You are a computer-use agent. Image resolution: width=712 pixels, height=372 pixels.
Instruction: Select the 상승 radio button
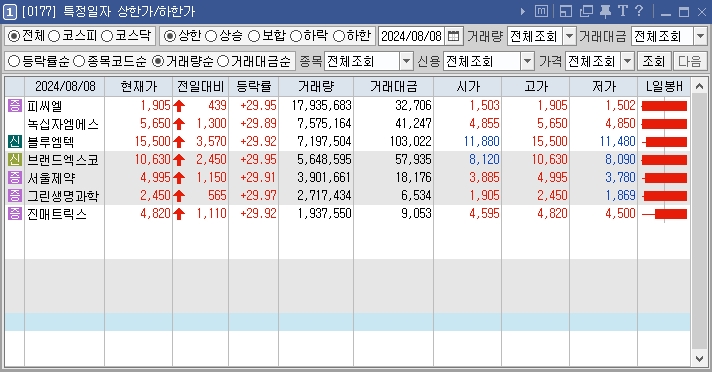[x=211, y=36]
